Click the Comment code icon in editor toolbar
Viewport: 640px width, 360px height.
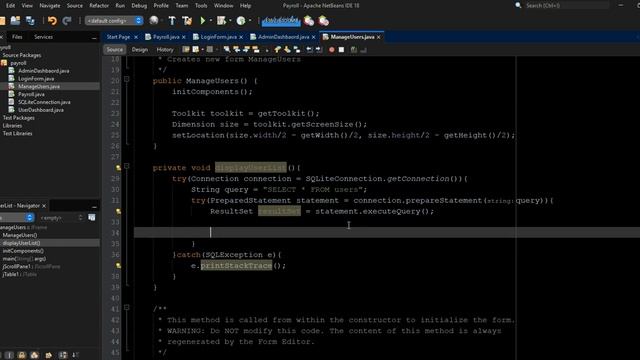(353, 50)
